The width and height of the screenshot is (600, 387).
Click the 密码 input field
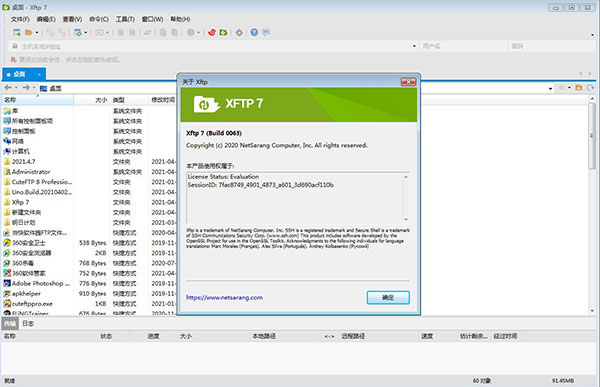[553, 46]
